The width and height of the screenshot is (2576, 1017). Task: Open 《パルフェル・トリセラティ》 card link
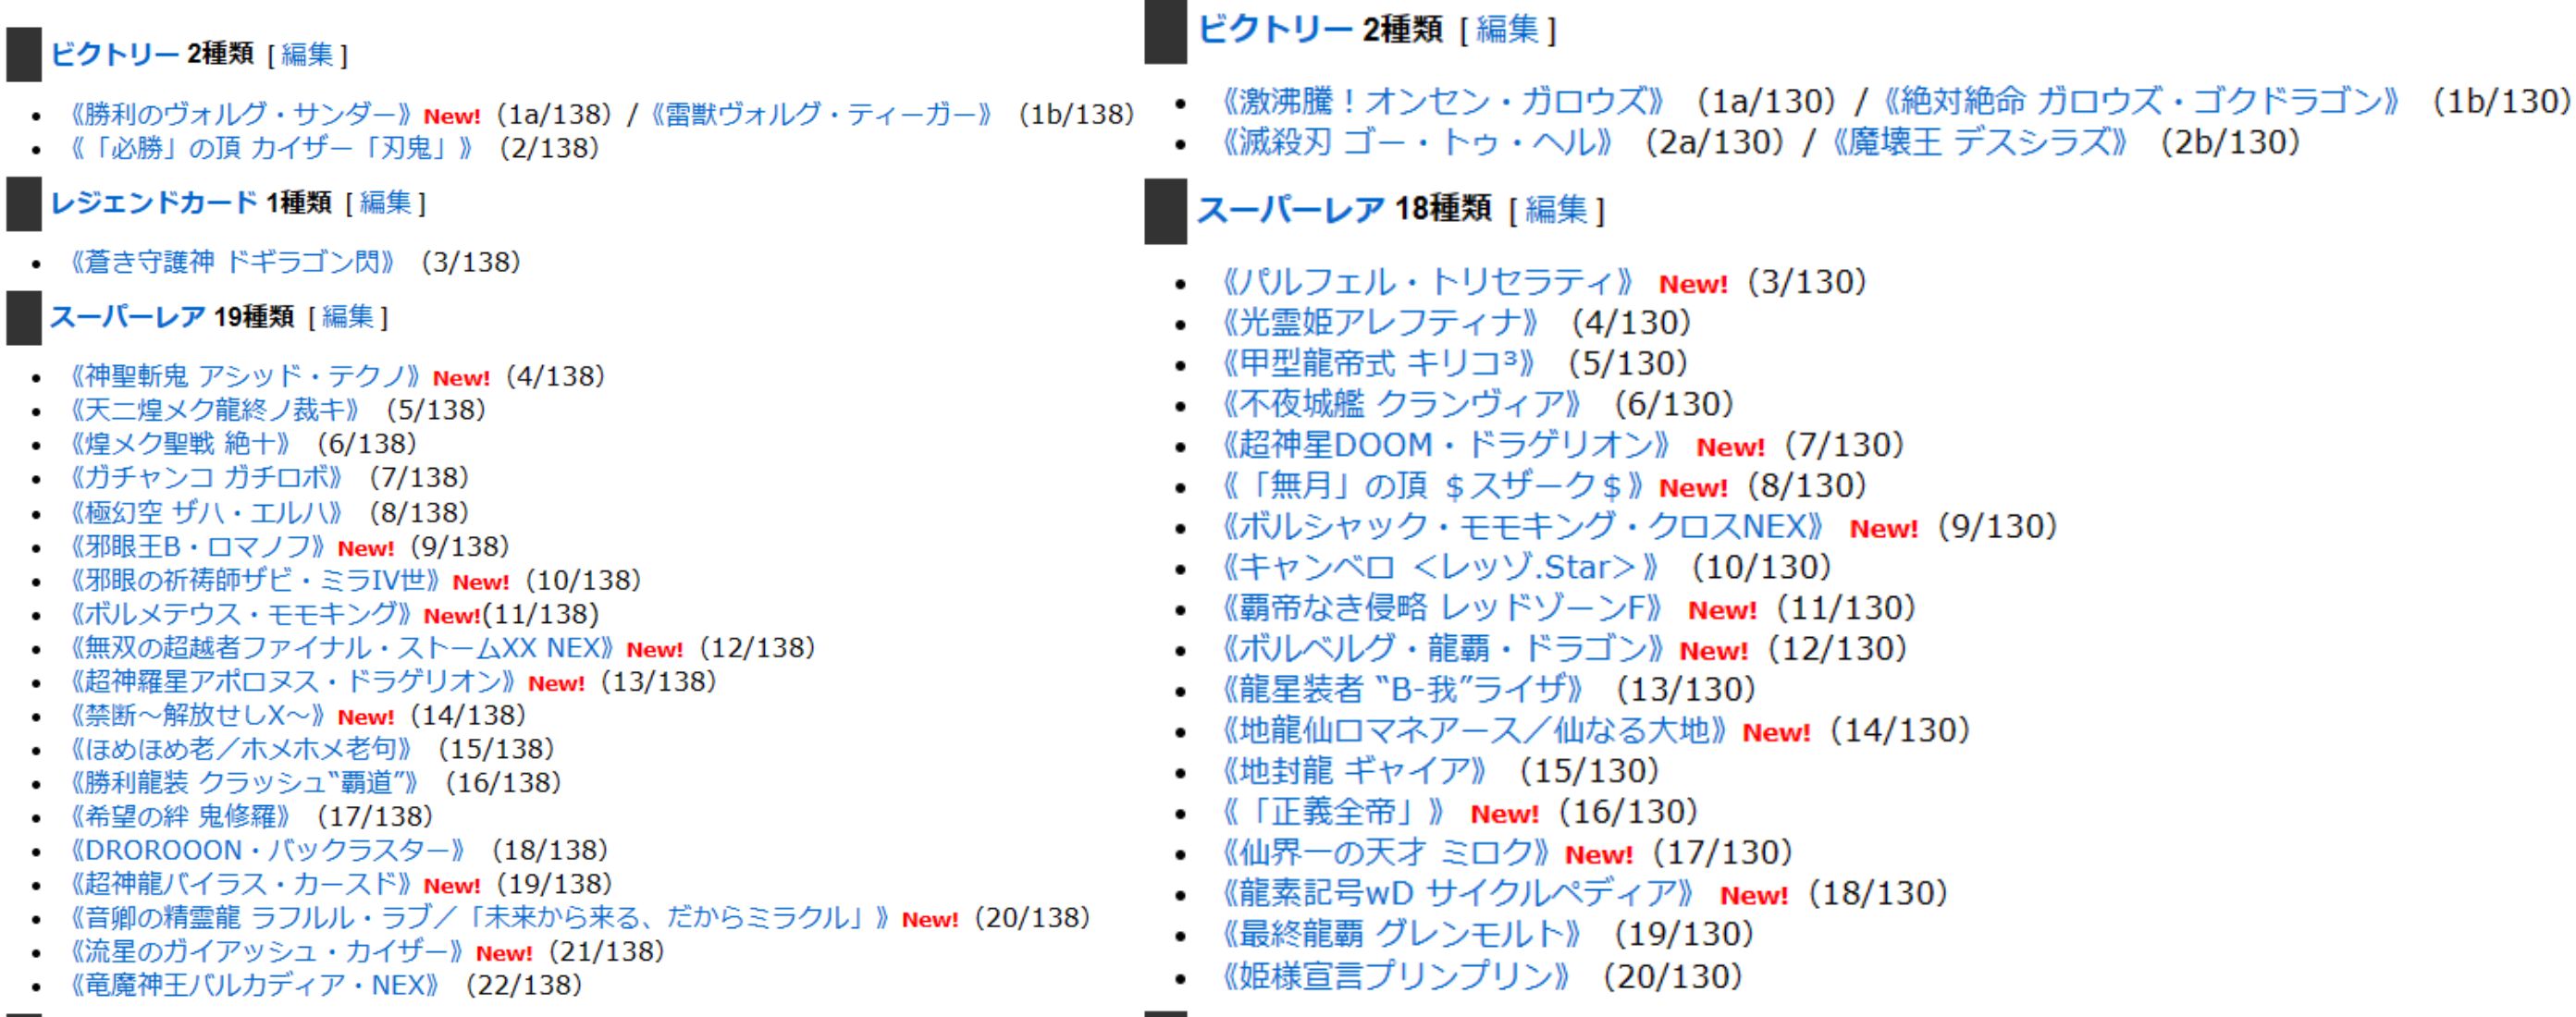1428,282
